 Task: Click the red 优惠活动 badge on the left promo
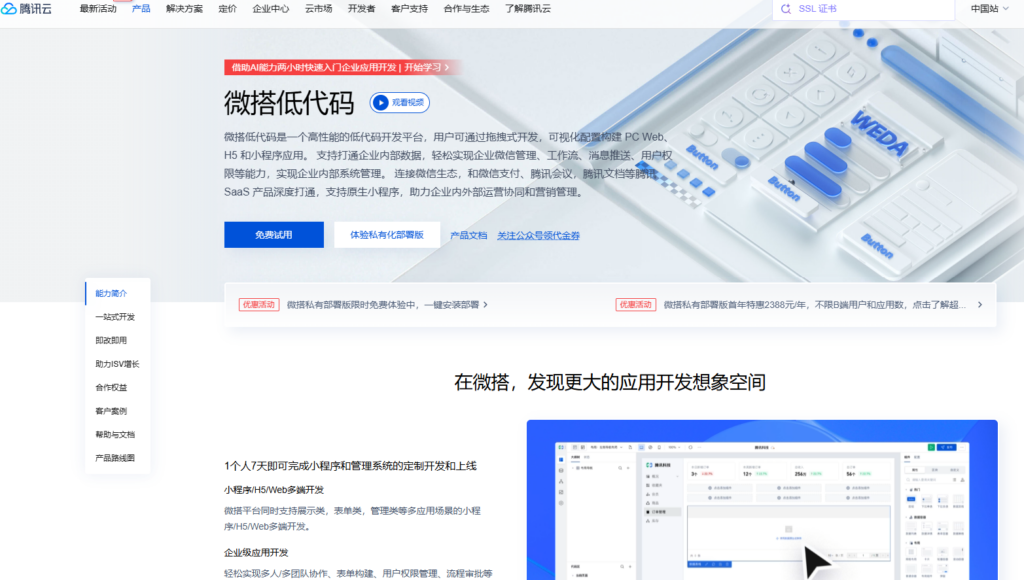click(258, 304)
